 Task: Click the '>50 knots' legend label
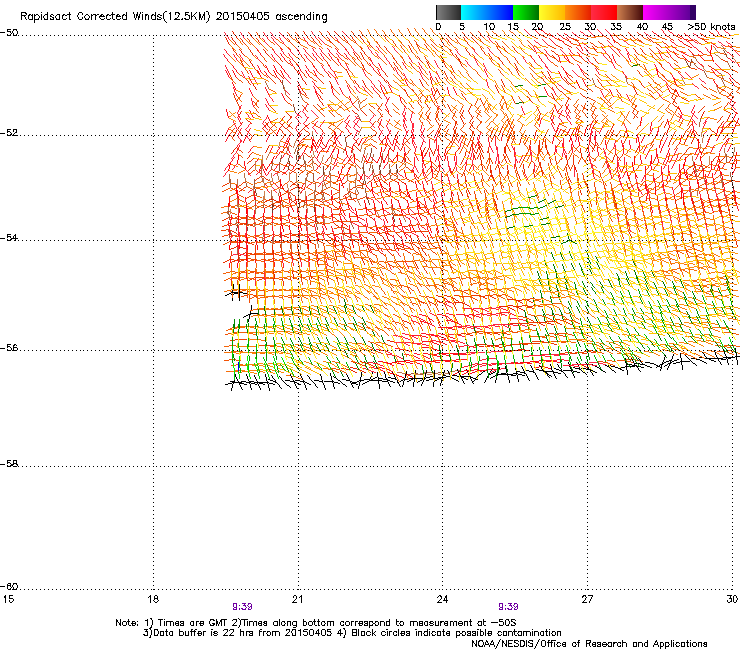pos(711,27)
